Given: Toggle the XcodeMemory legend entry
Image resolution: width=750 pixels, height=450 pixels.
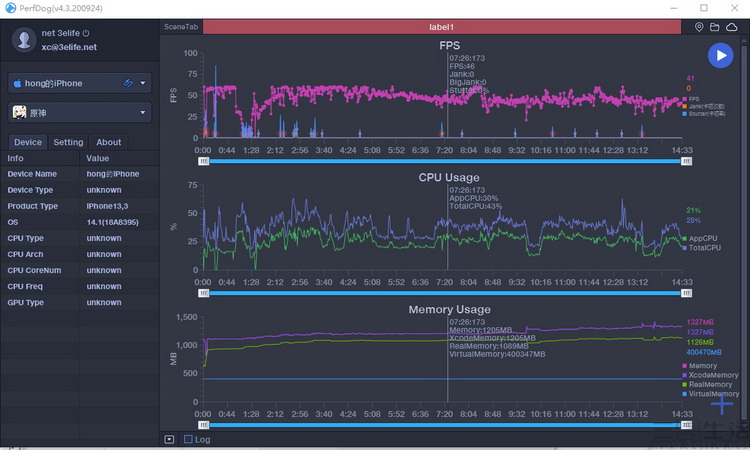Looking at the screenshot, I should [710, 375].
